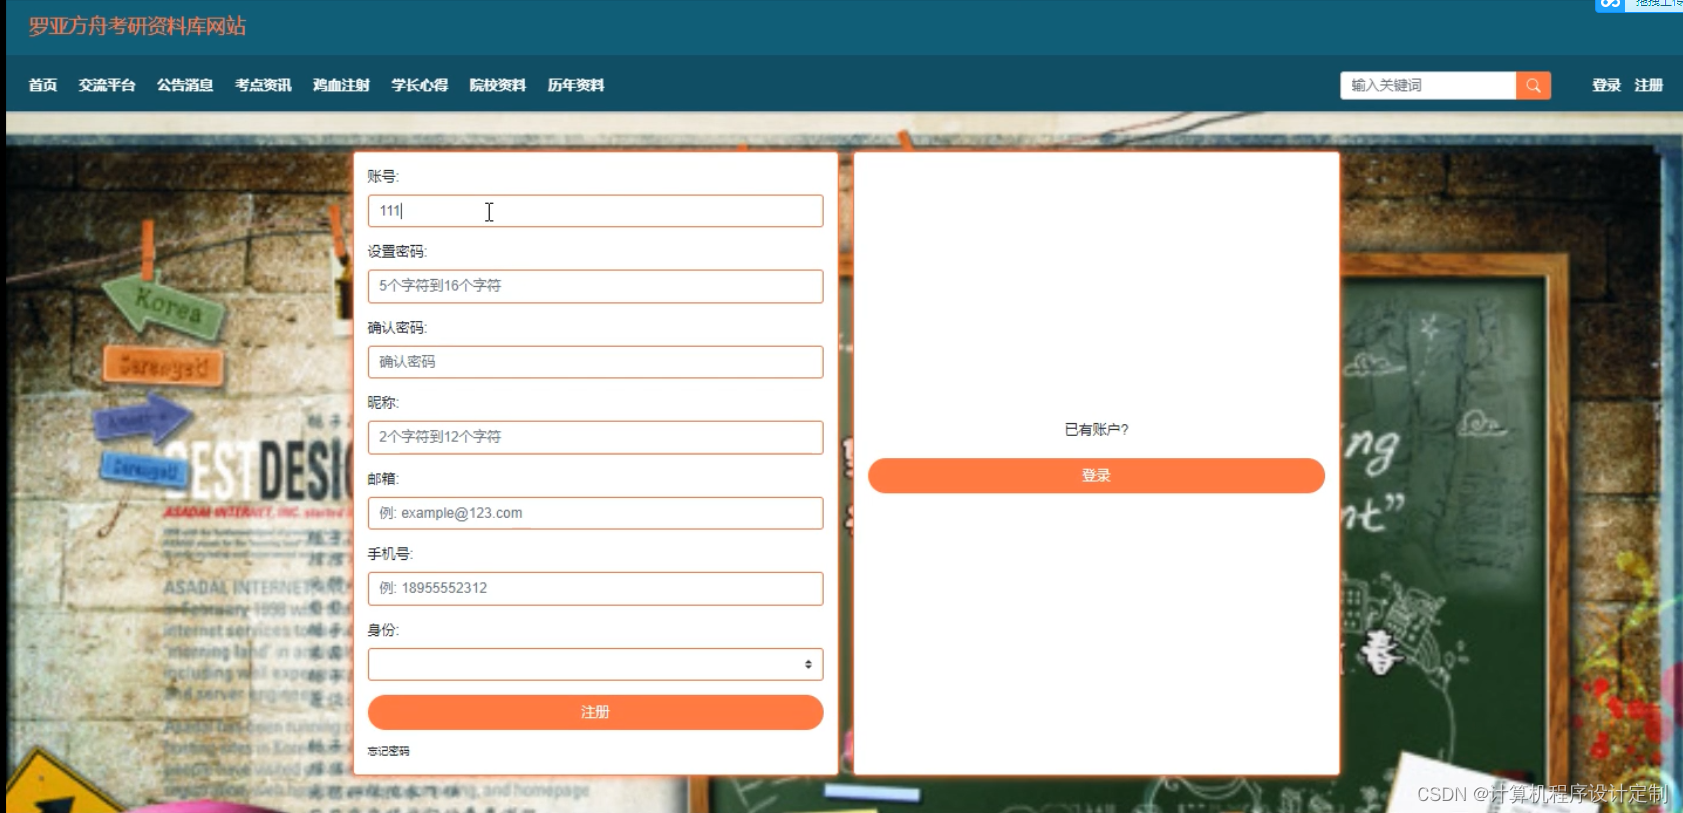Viewport: 1683px width, 813px height.
Task: Click the orange search magnifier button
Action: 1533,85
